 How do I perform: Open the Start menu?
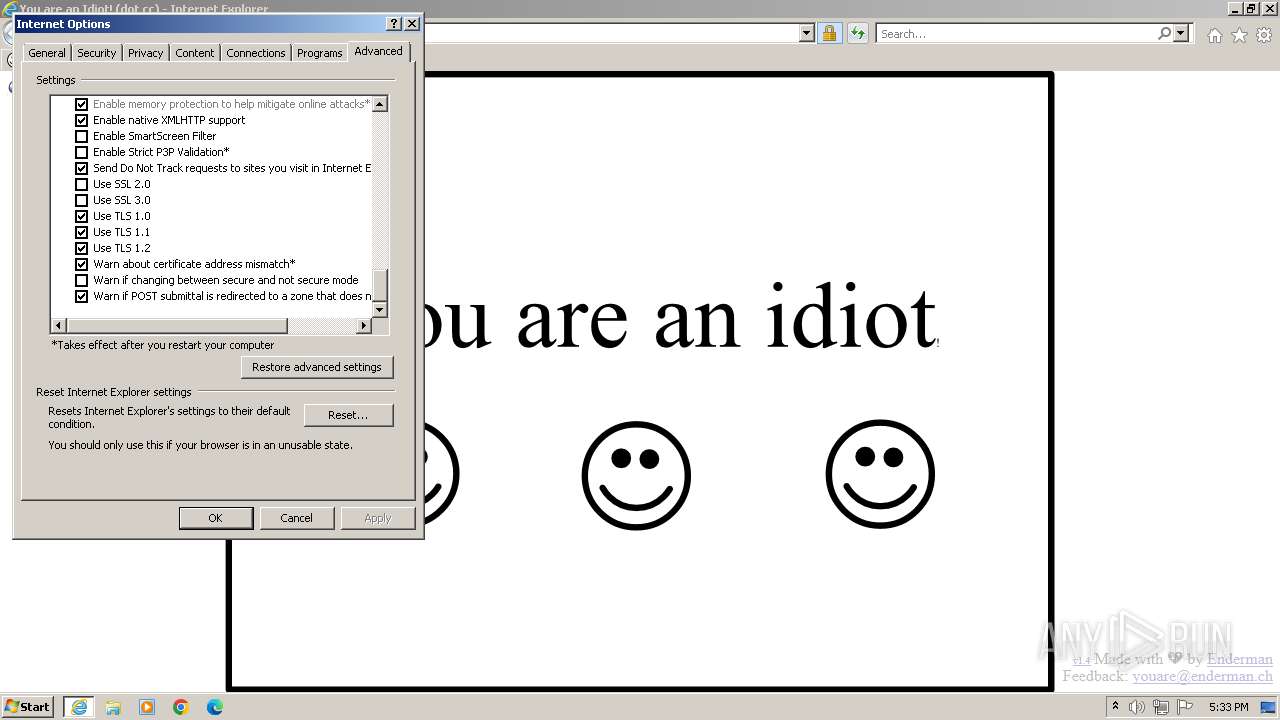coord(27,707)
